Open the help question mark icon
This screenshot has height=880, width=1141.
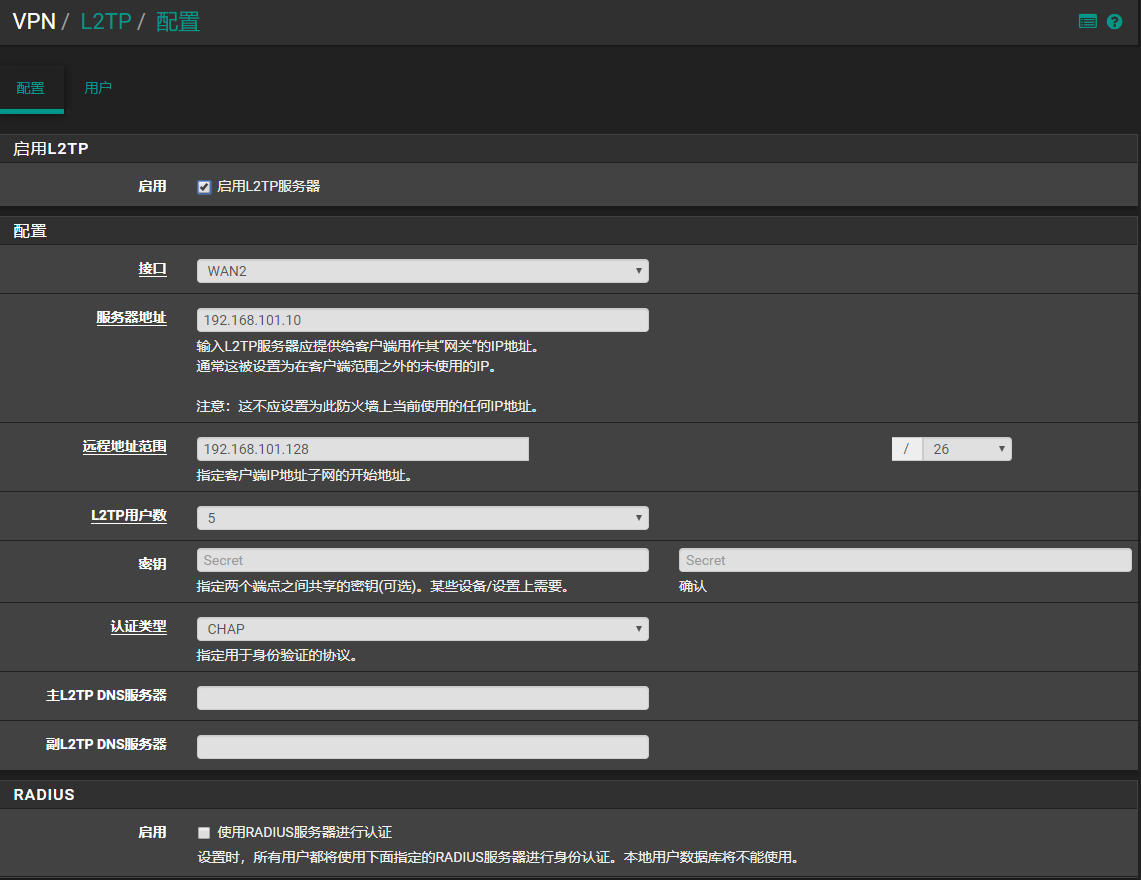1115,21
